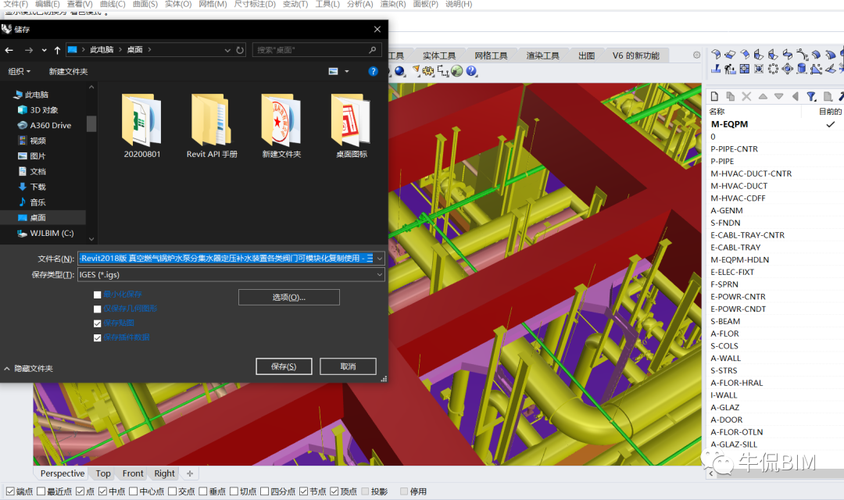Viewport: 844px width, 500px height.
Task: Expand the file name history dropdown
Action: [x=379, y=258]
